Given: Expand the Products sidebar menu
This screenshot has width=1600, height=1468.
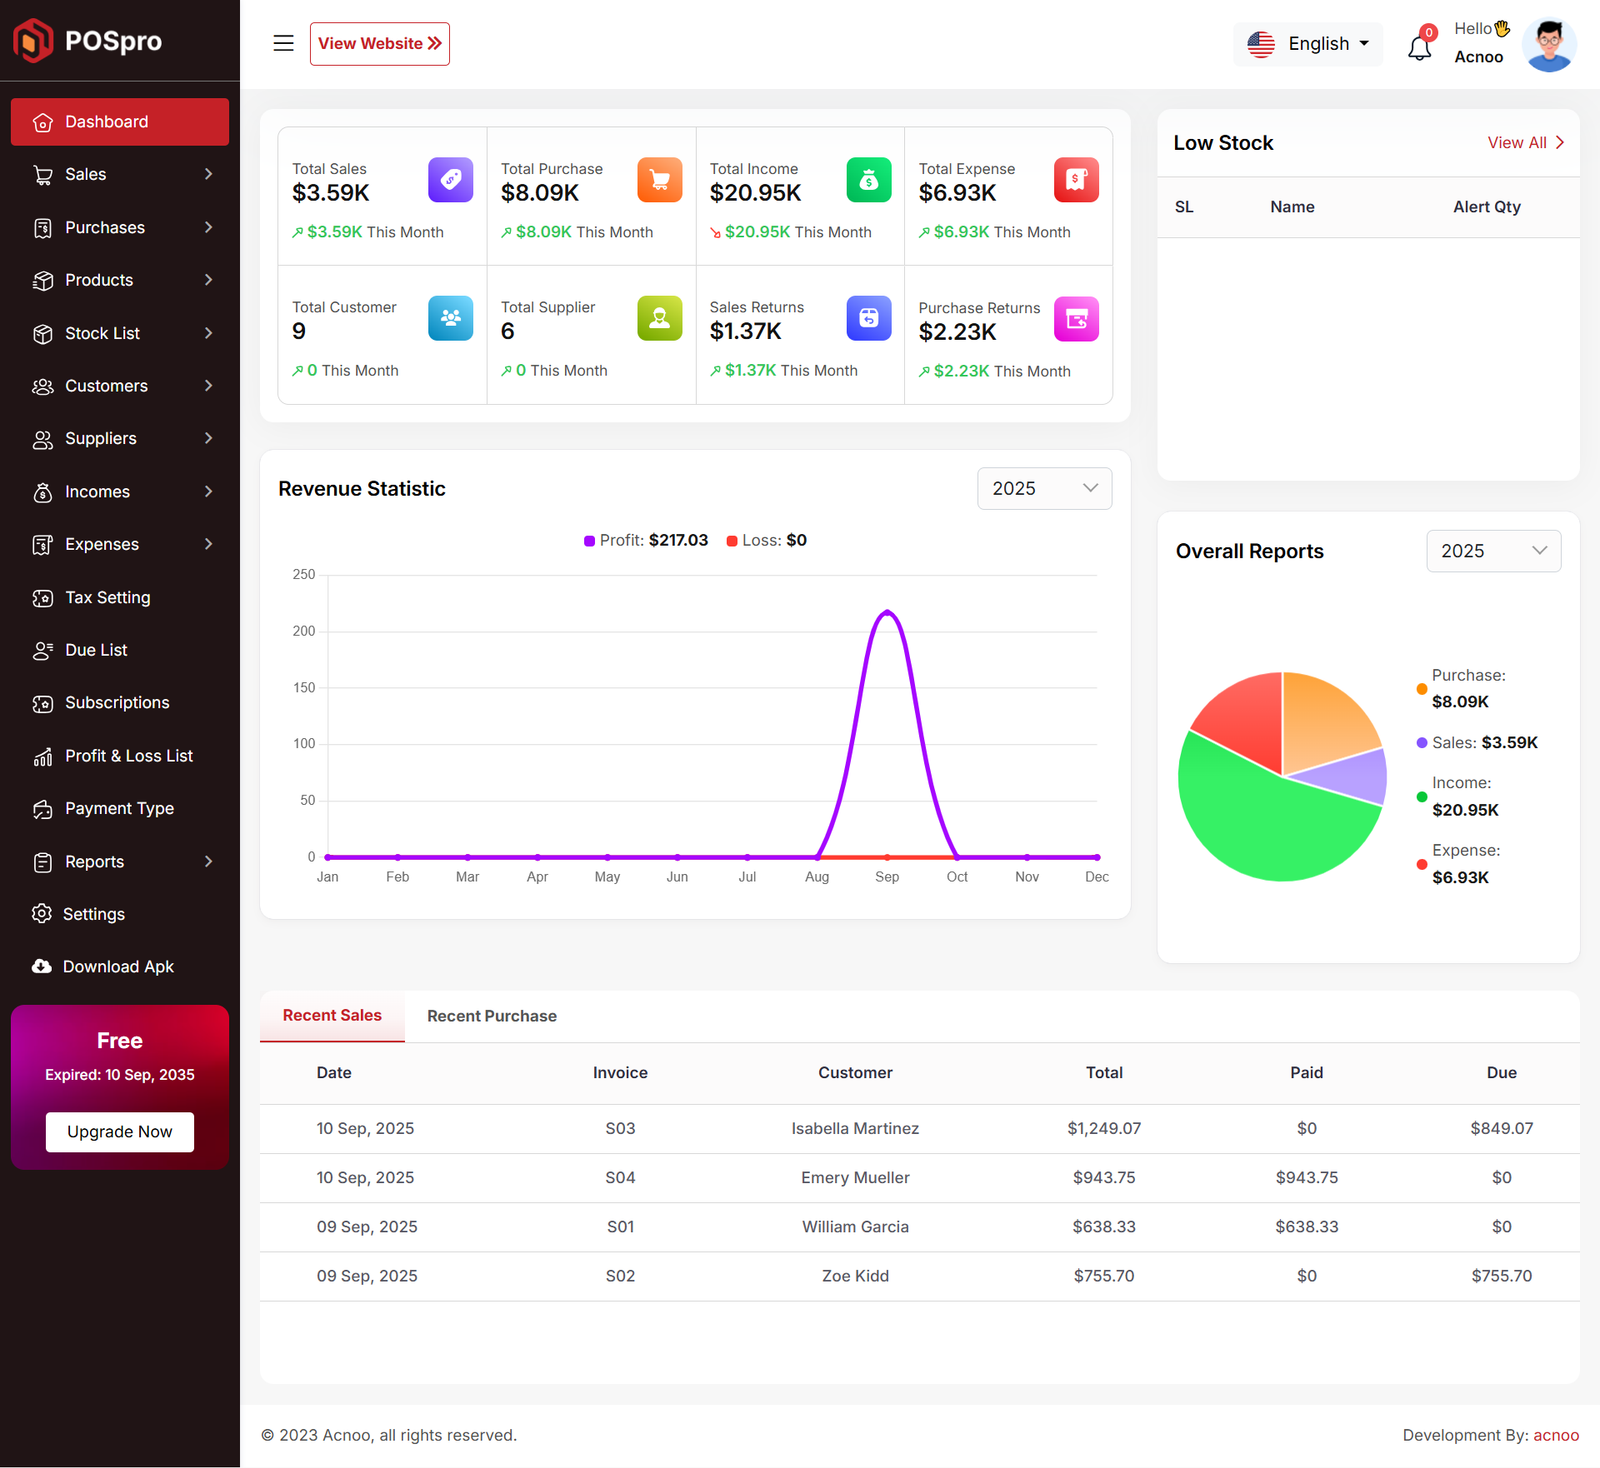Looking at the screenshot, I should (x=120, y=280).
